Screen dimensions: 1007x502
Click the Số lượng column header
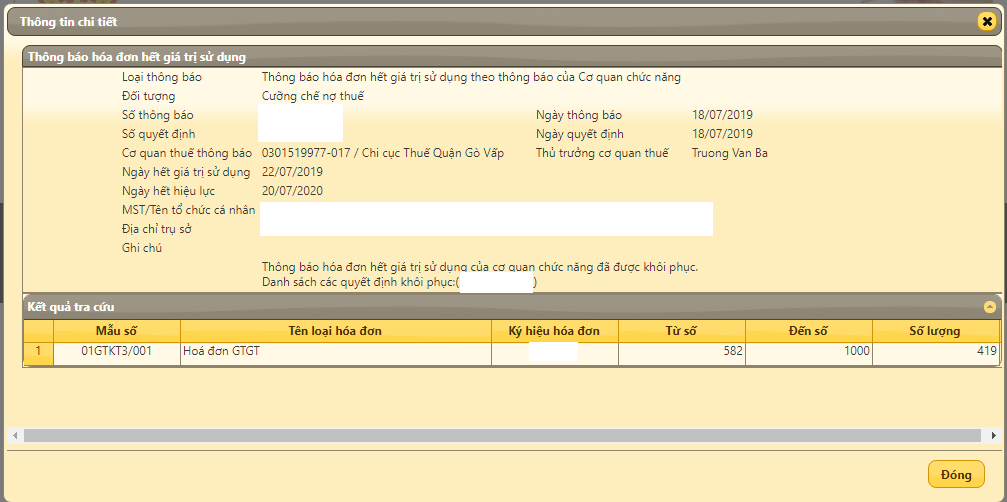[936, 331]
